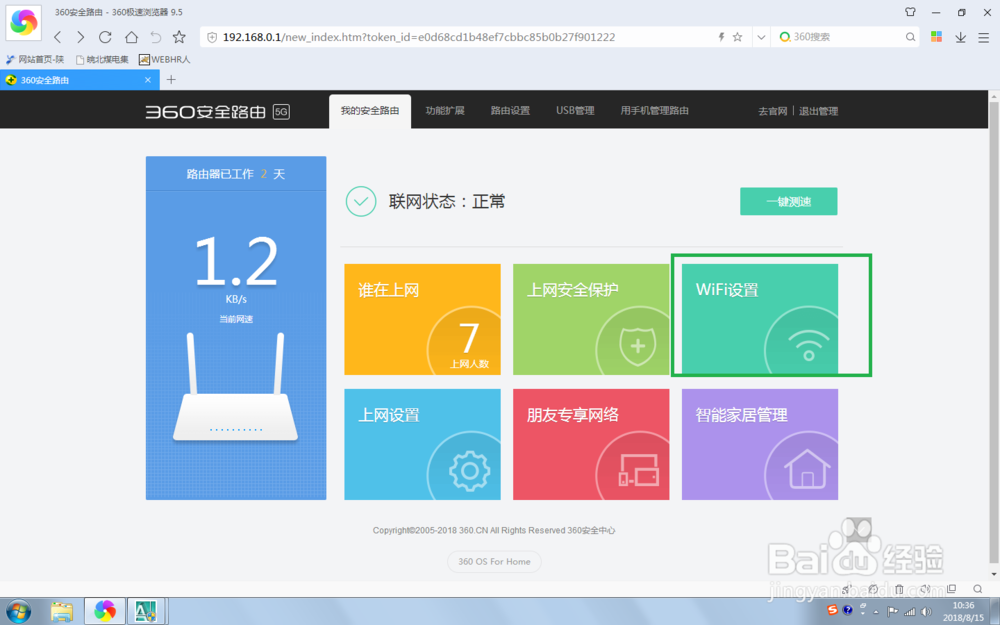Show hidden tray icons arrow
The image size is (1000, 625).
pos(876,612)
